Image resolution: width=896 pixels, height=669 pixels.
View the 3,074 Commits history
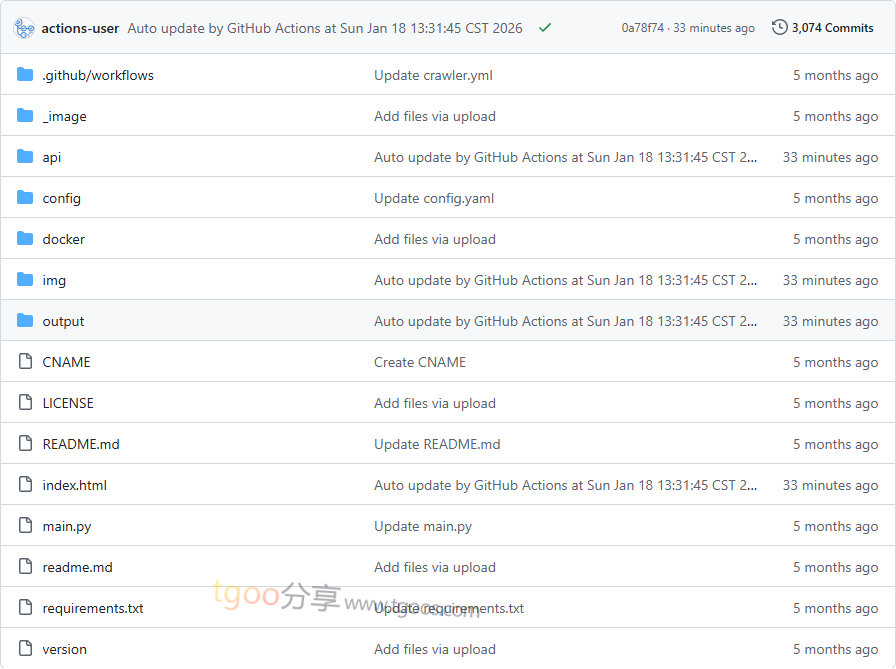[832, 28]
